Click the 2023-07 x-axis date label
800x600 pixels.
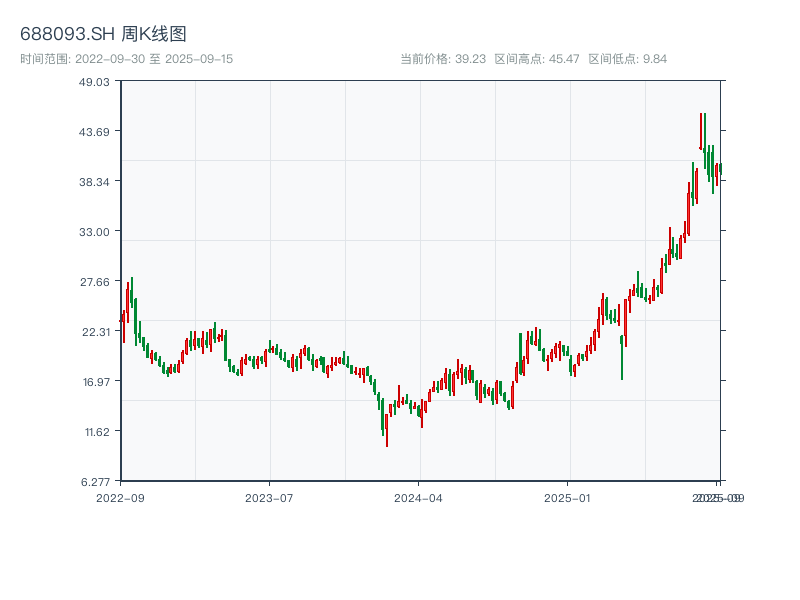click(x=270, y=497)
